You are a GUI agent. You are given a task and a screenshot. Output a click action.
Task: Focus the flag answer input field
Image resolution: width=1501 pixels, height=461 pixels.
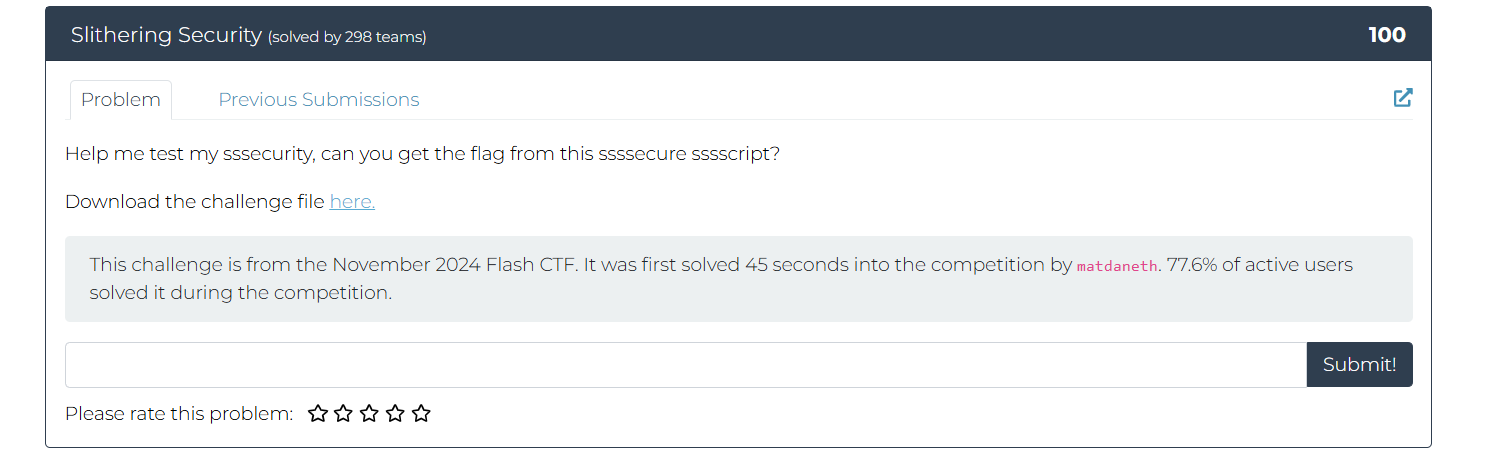click(x=685, y=365)
